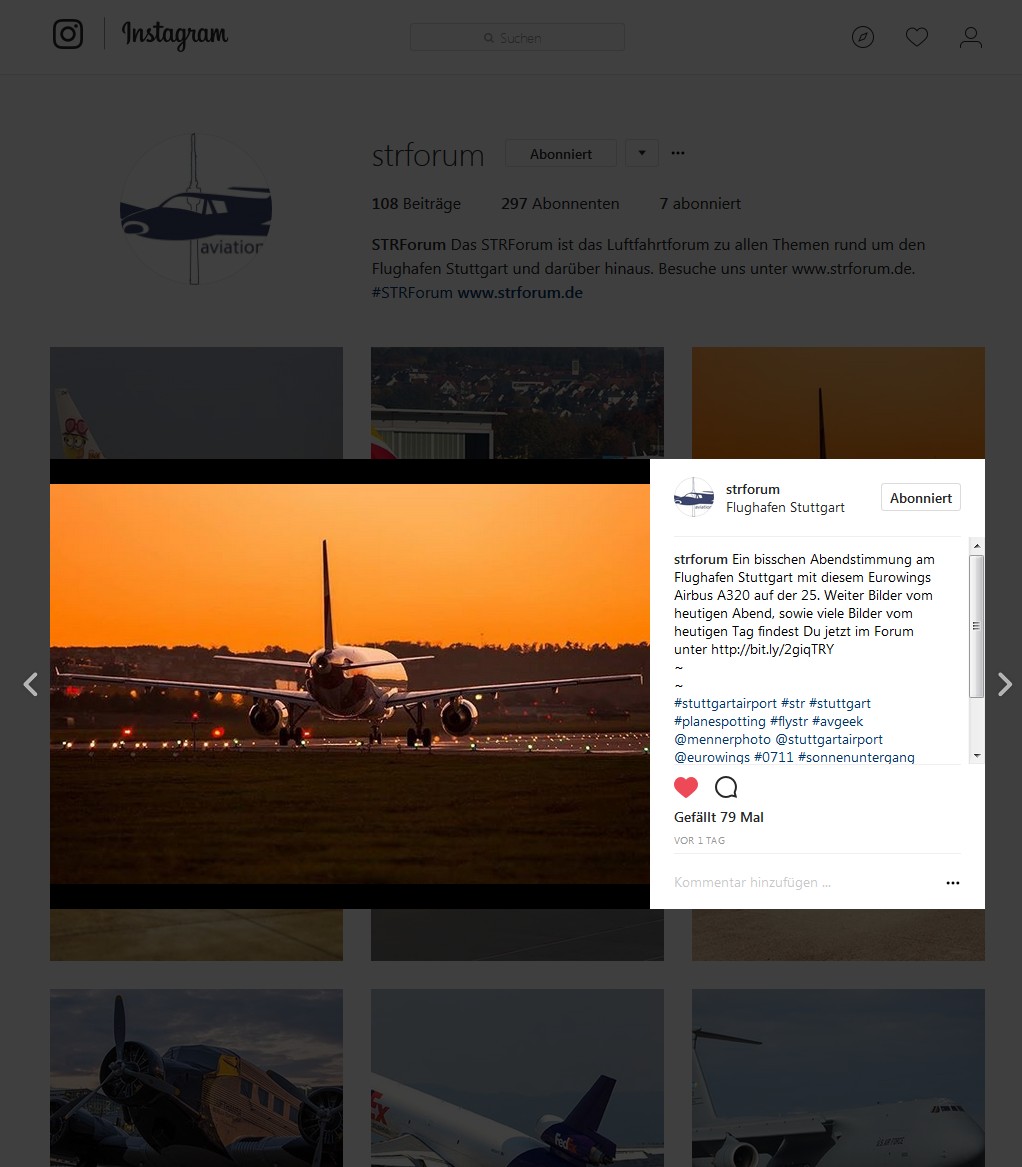Image resolution: width=1022 pixels, height=1167 pixels.
Task: Toggle Abonniert button in post panel
Action: (x=921, y=498)
